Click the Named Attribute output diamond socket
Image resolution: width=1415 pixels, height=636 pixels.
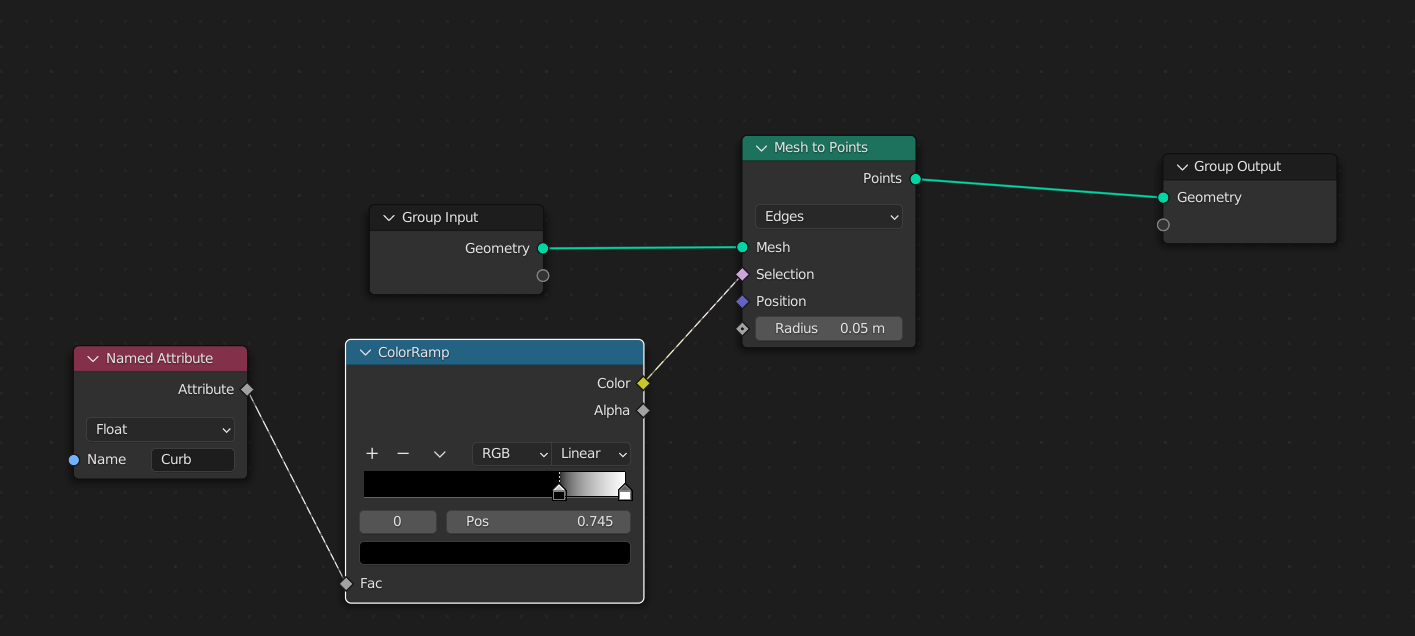tap(247, 389)
